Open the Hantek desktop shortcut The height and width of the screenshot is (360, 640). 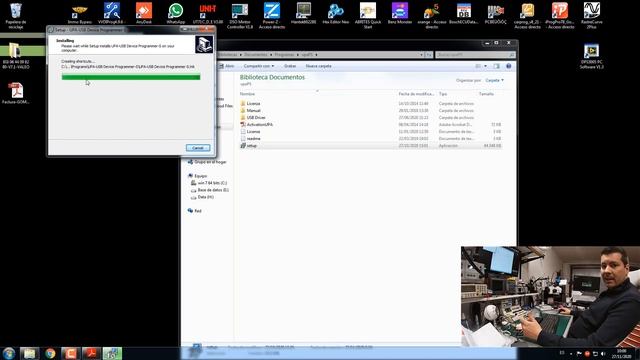[x=304, y=13]
